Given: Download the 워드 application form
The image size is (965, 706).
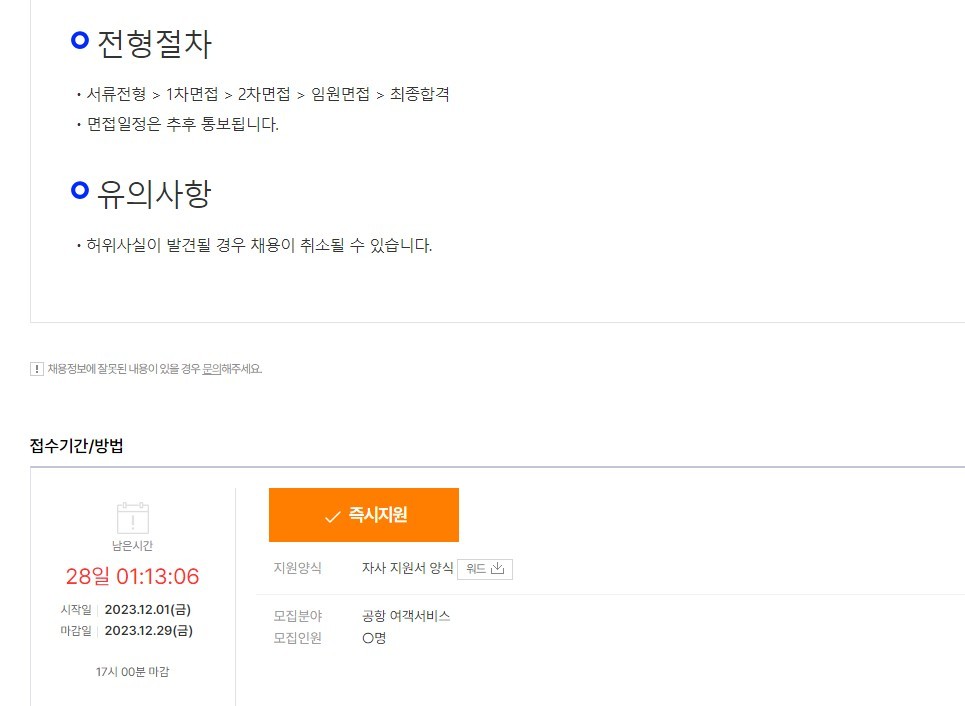Looking at the screenshot, I should coord(485,569).
